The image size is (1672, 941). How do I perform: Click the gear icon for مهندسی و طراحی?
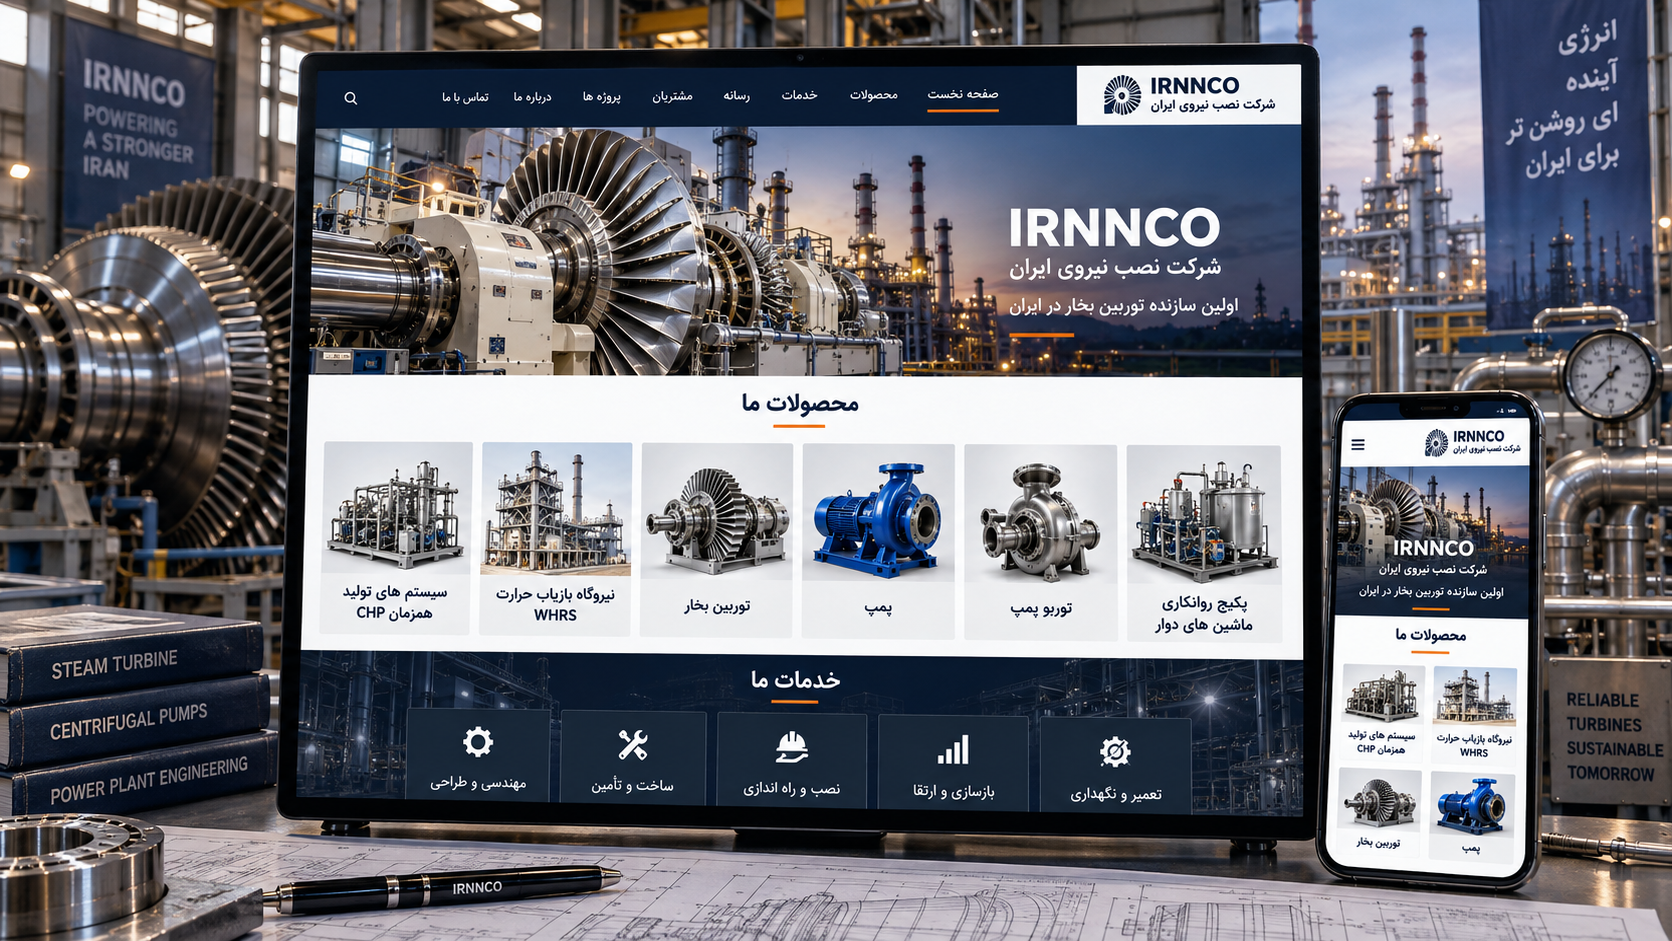pos(478,742)
